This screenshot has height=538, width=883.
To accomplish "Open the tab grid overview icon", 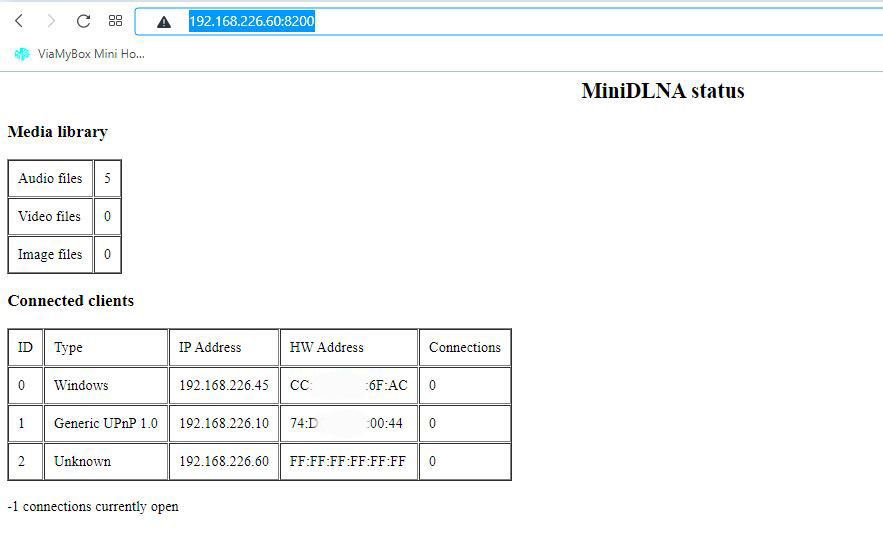I will pos(115,21).
